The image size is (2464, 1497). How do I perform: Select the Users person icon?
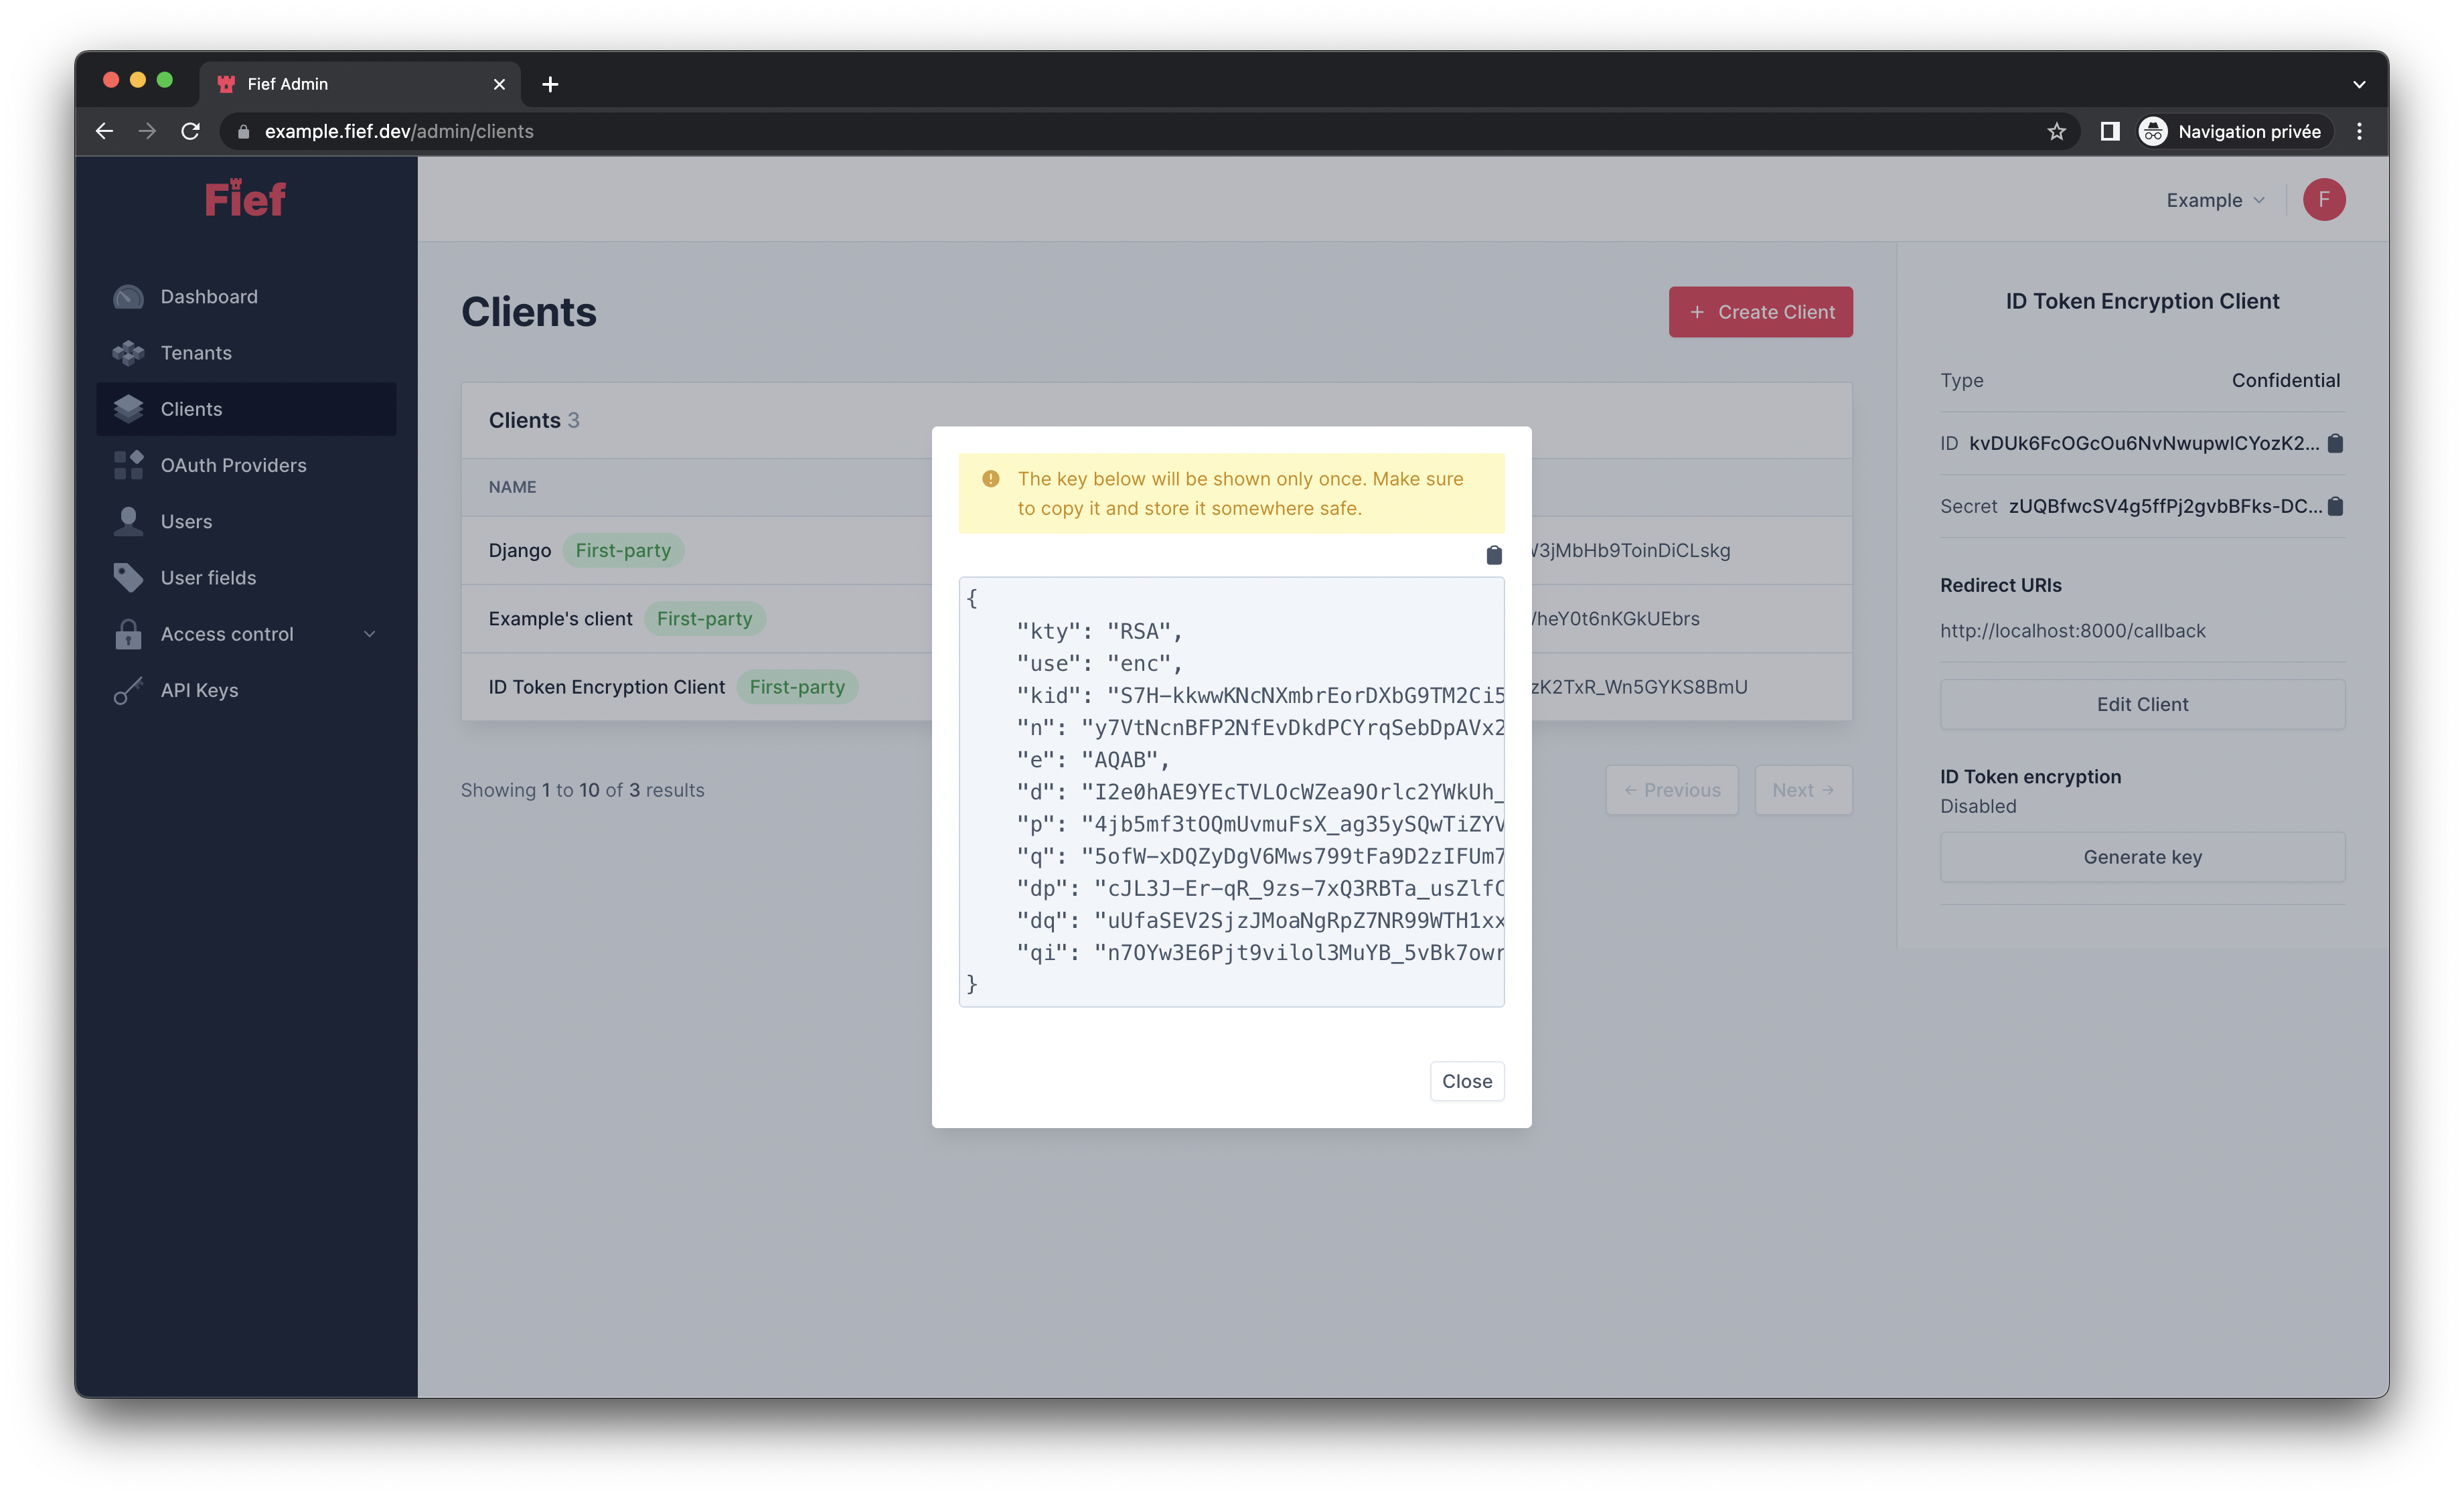pyautogui.click(x=128, y=521)
